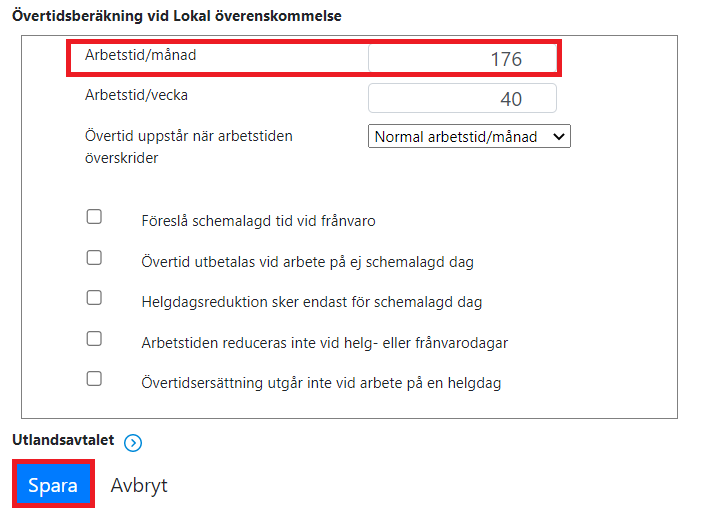Image resolution: width=719 pixels, height=525 pixels.
Task: Click the dropdown chevron arrow for overtime threshold
Action: (559, 137)
